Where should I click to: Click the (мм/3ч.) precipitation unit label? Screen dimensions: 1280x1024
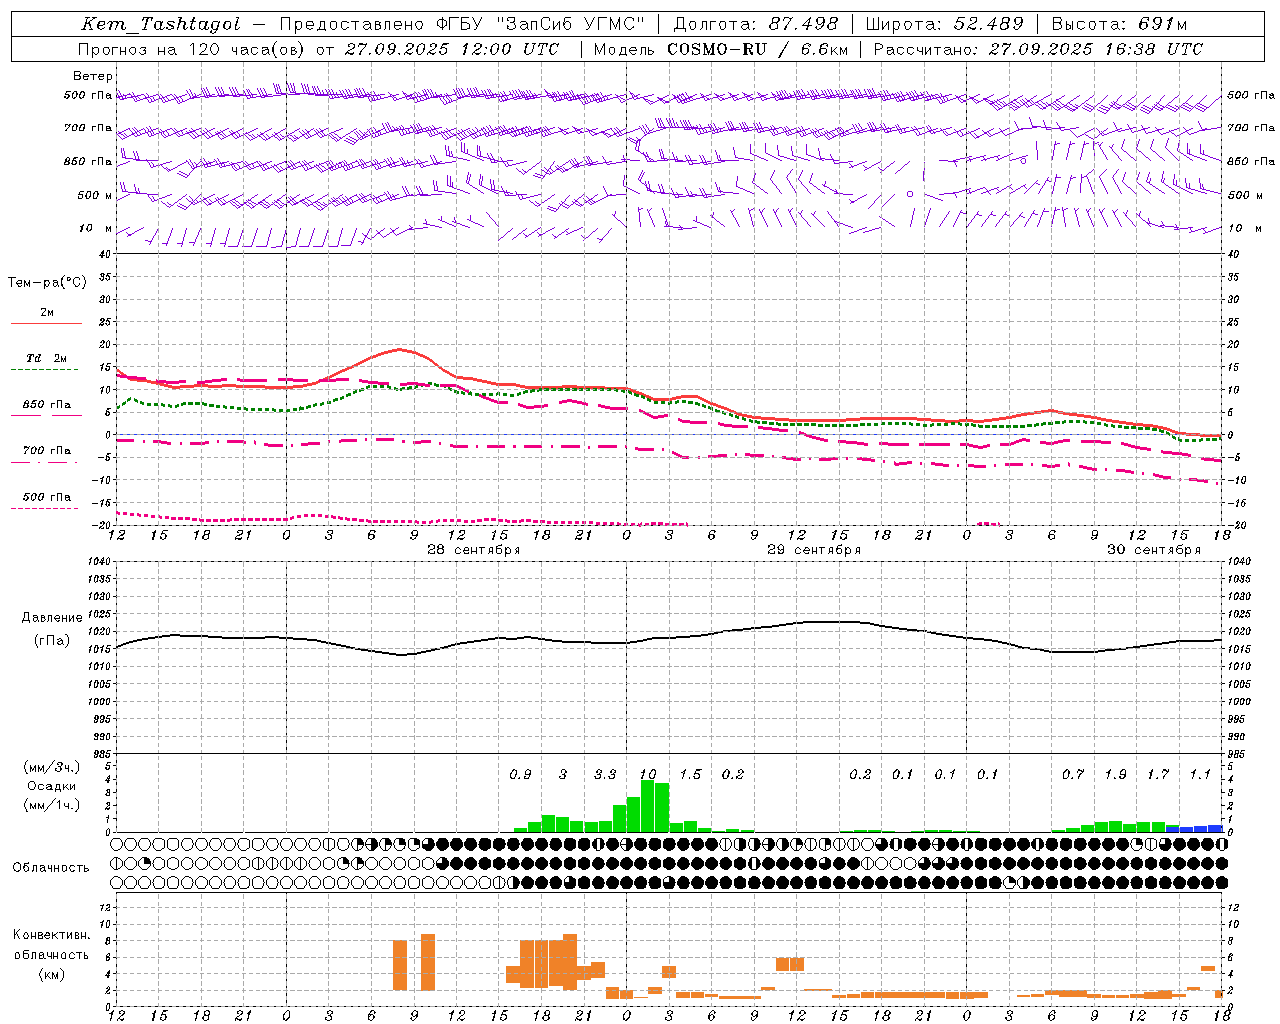52,767
